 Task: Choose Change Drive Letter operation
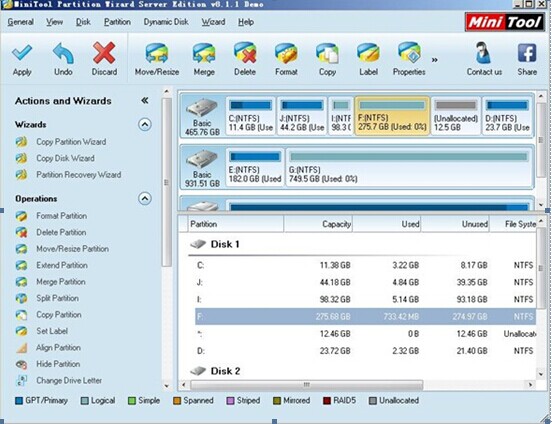click(69, 381)
